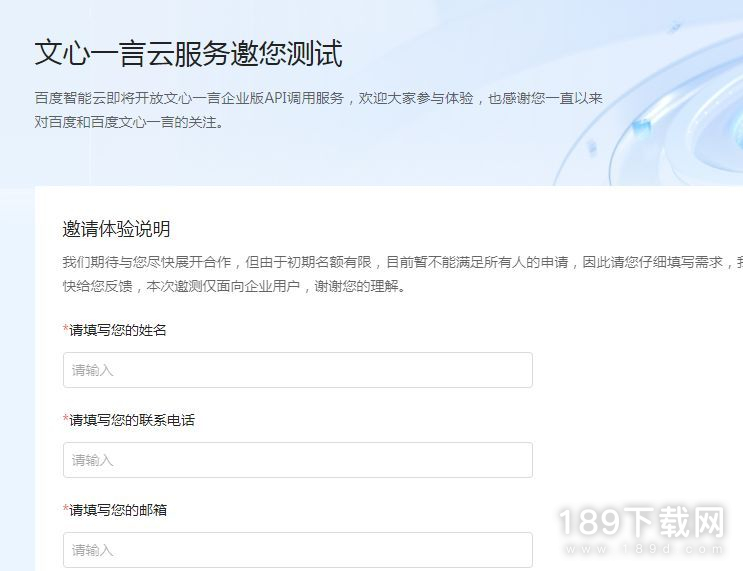Click the banner line 对百度和百度文心一言的关注
743x571 pixels.
point(129,122)
